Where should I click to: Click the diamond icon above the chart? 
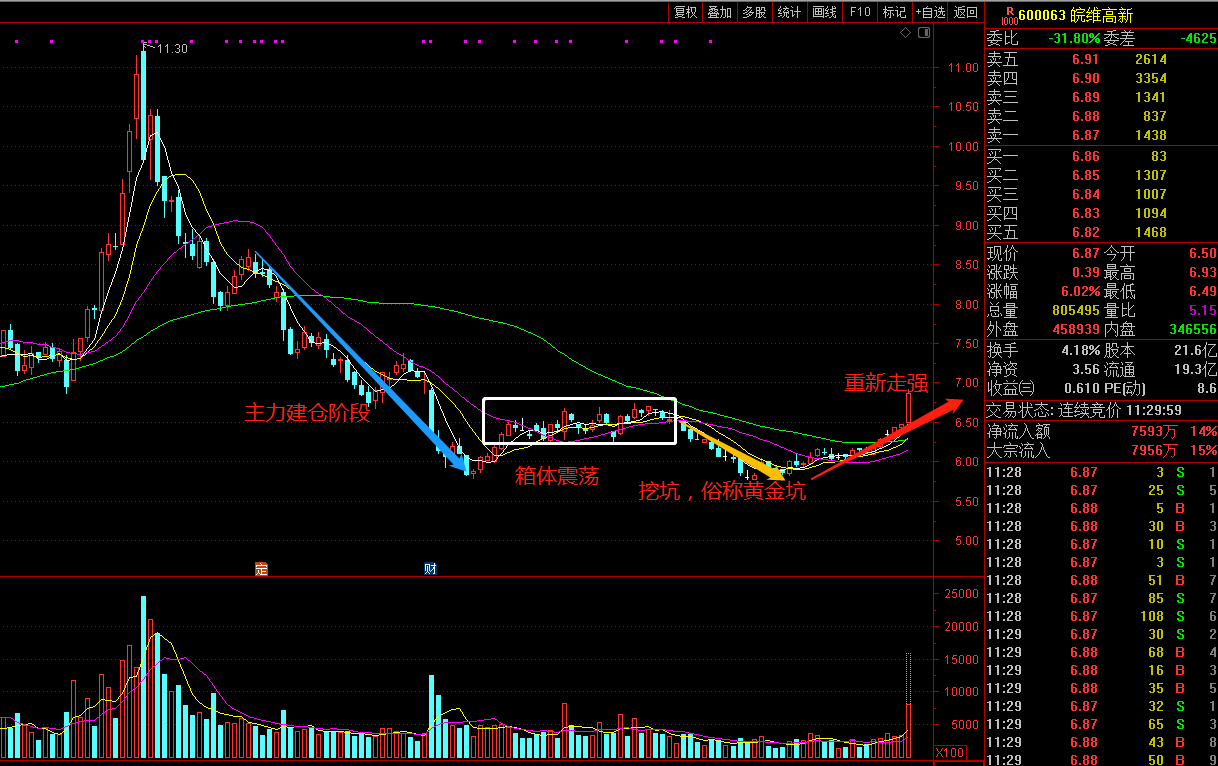point(905,33)
